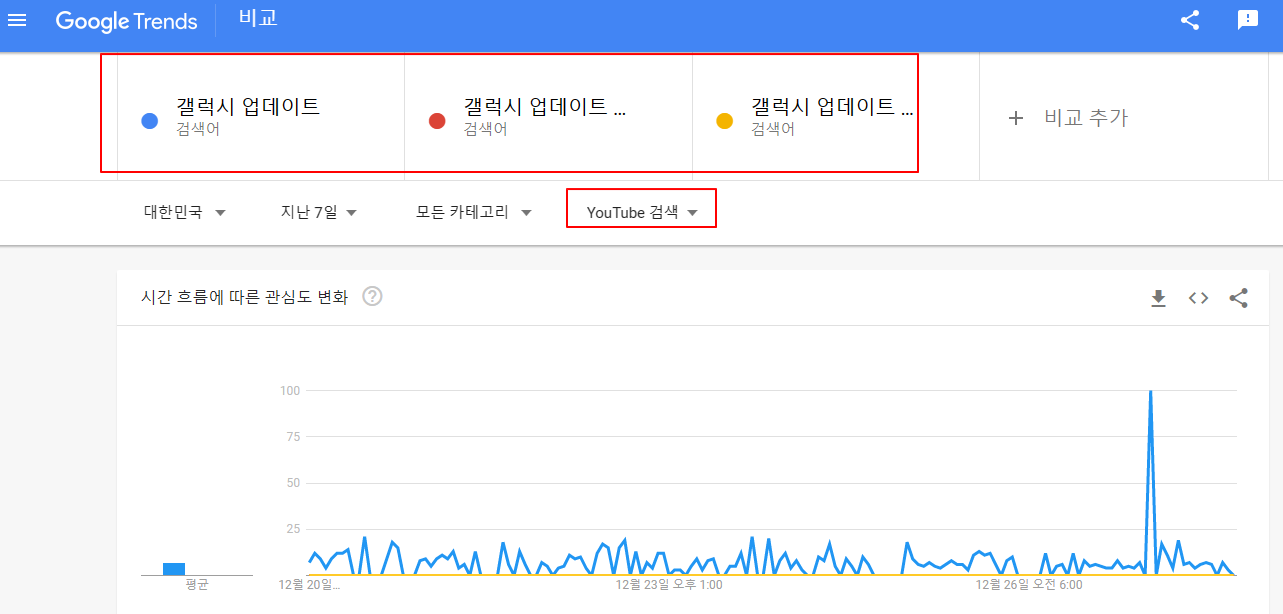The width and height of the screenshot is (1283, 614).
Task: Edit the first term 갤럭시 업데이트
Action: (248, 107)
